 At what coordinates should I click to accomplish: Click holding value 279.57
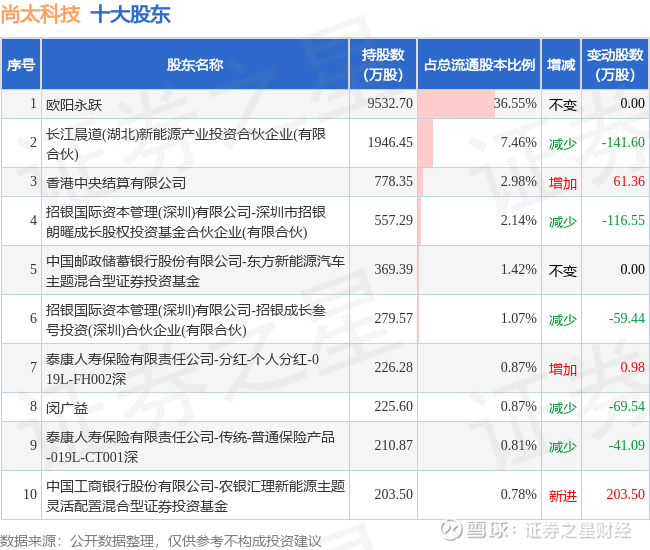point(393,318)
